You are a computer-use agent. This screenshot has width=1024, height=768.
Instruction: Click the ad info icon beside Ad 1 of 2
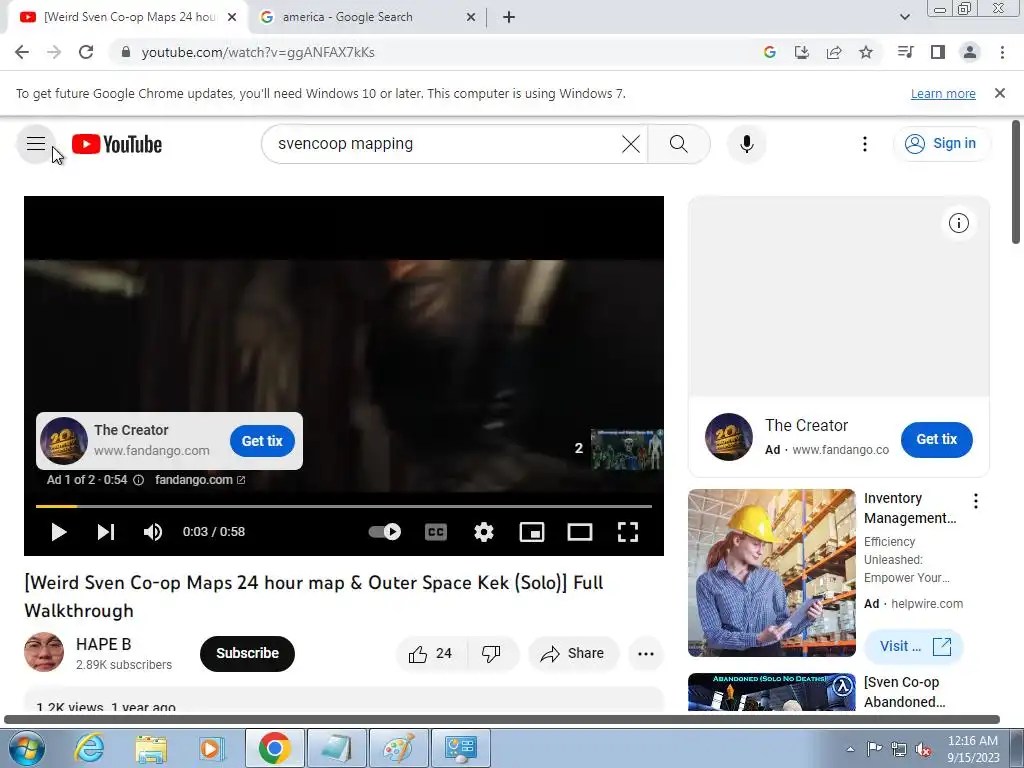pos(138,480)
